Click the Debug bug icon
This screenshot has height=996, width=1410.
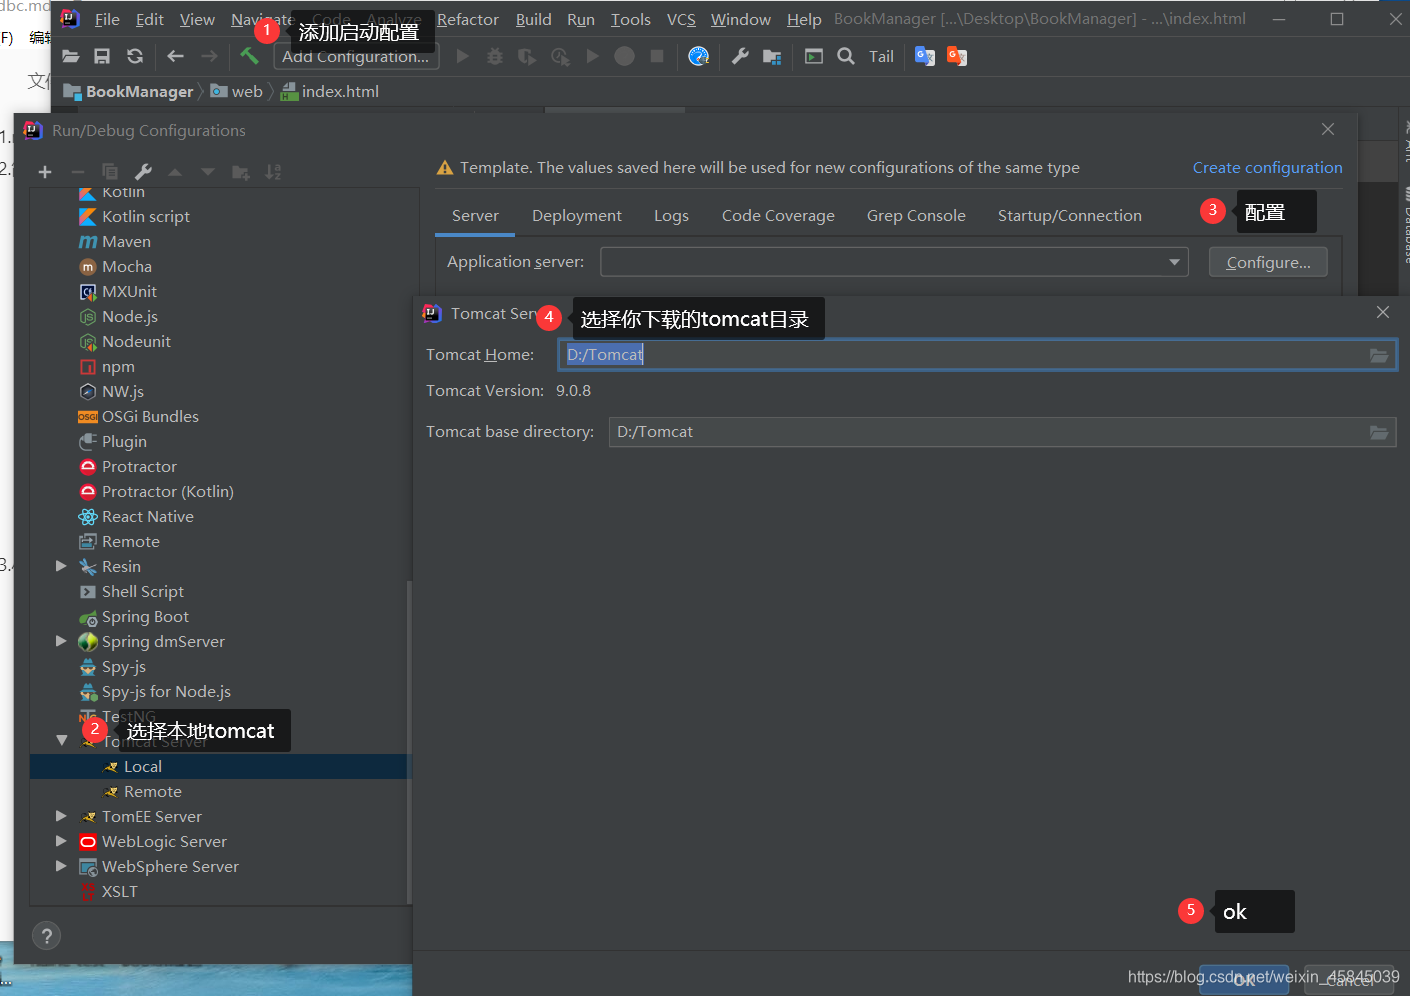(495, 57)
